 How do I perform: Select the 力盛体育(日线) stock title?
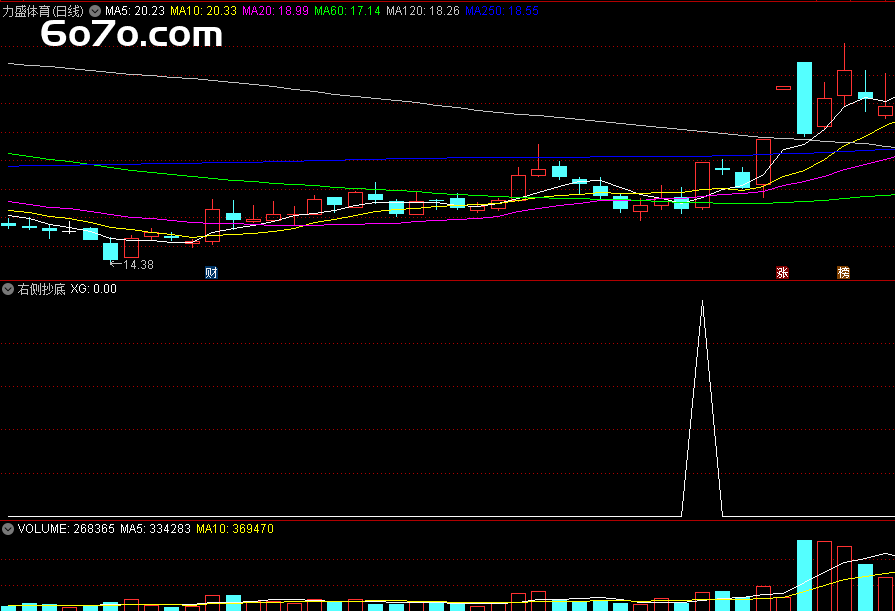43,11
